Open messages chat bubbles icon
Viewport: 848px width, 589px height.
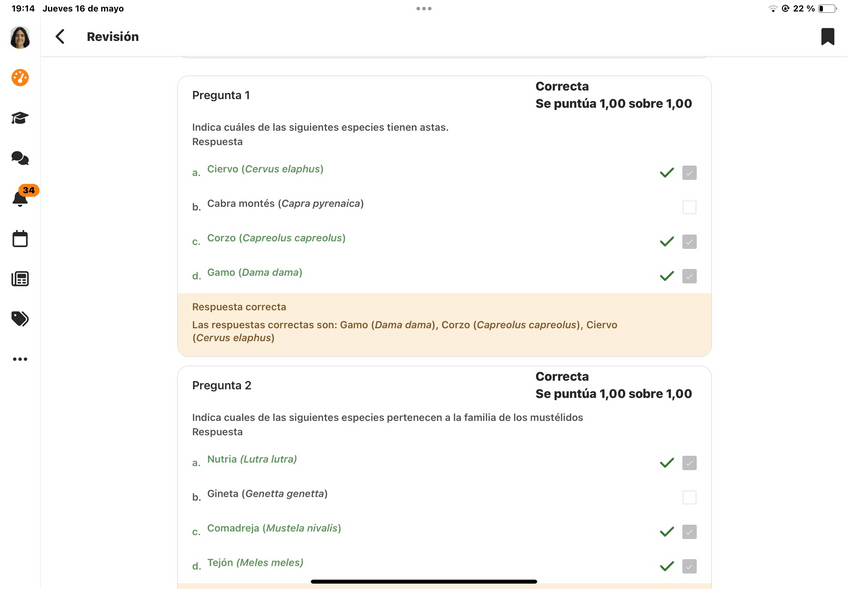[20, 158]
